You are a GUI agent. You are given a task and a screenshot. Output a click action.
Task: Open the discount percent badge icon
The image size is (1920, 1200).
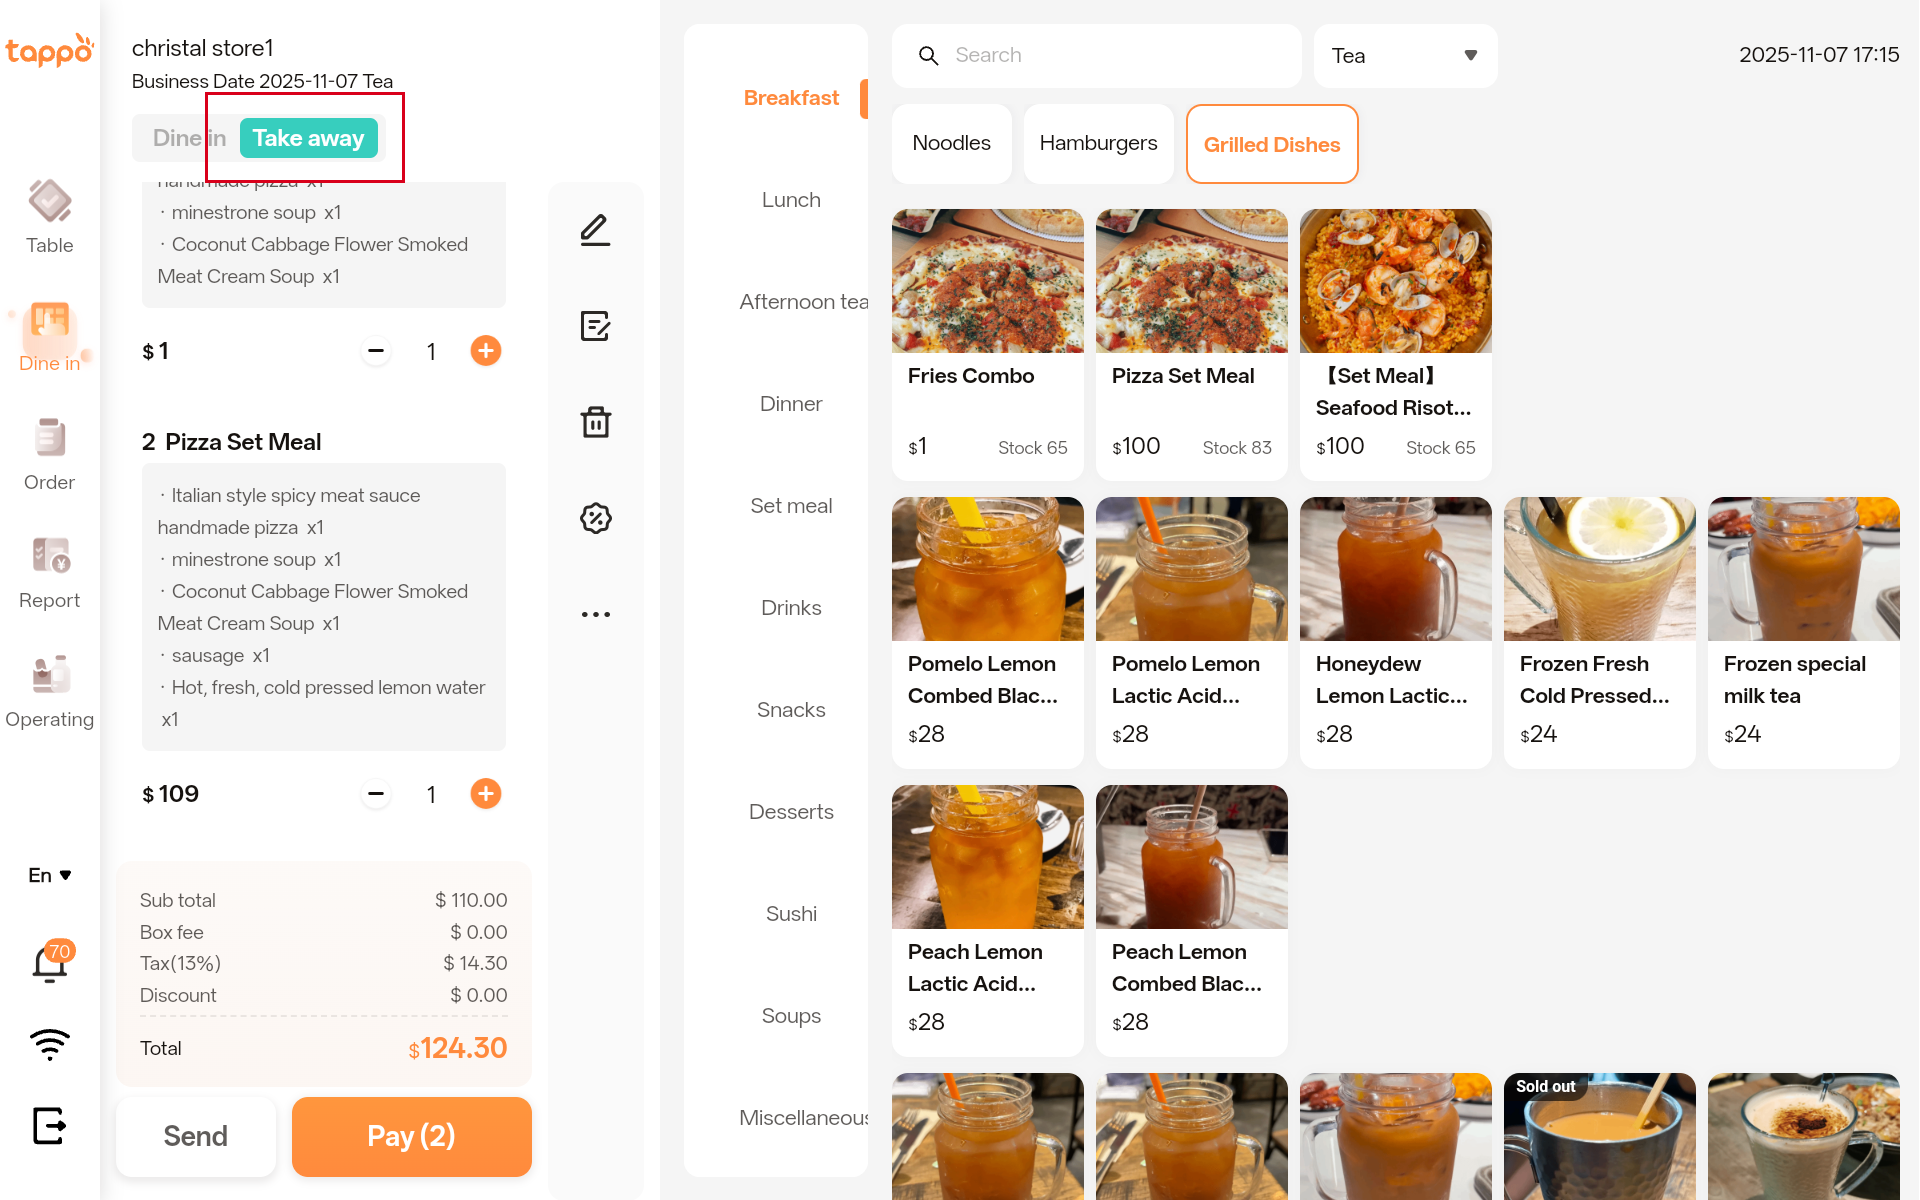[595, 518]
